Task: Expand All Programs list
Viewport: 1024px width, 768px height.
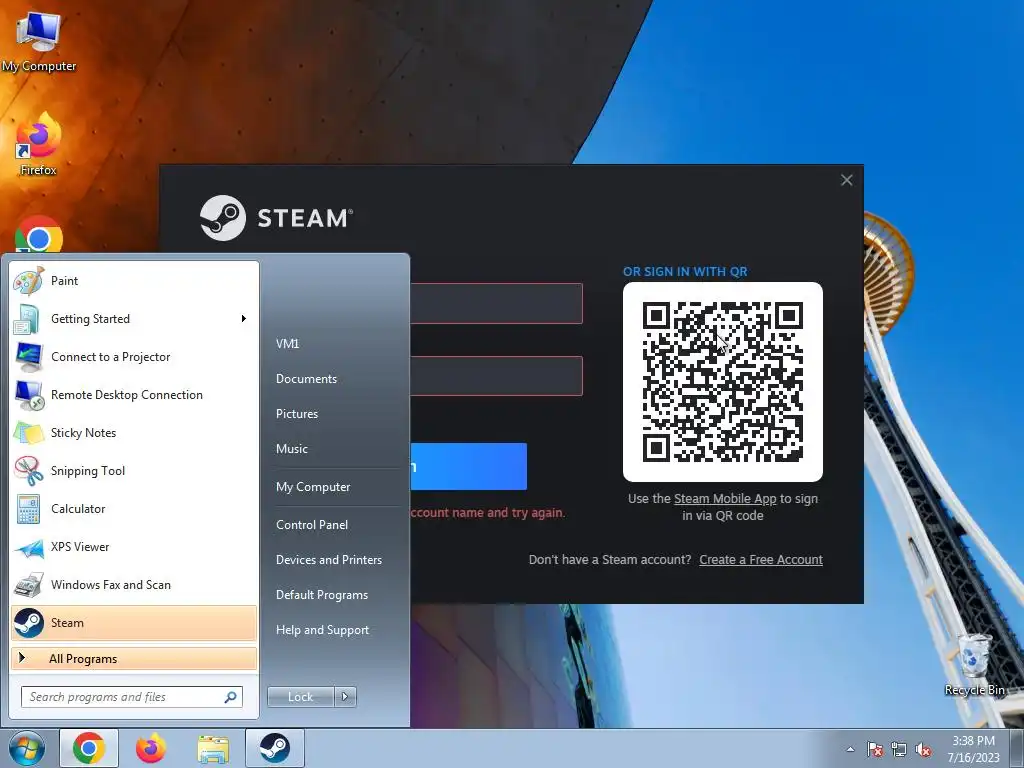Action: [x=134, y=658]
